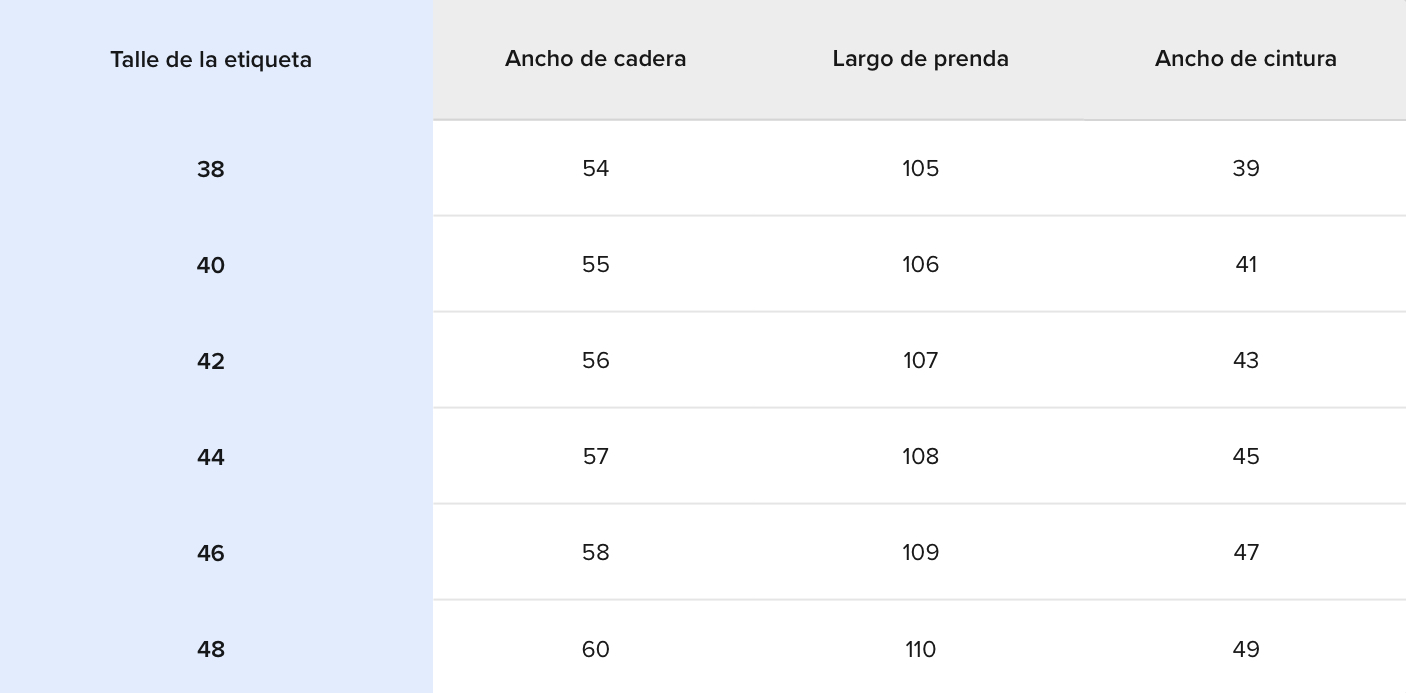Select size label 48
This screenshot has width=1406, height=693.
pyautogui.click(x=211, y=650)
